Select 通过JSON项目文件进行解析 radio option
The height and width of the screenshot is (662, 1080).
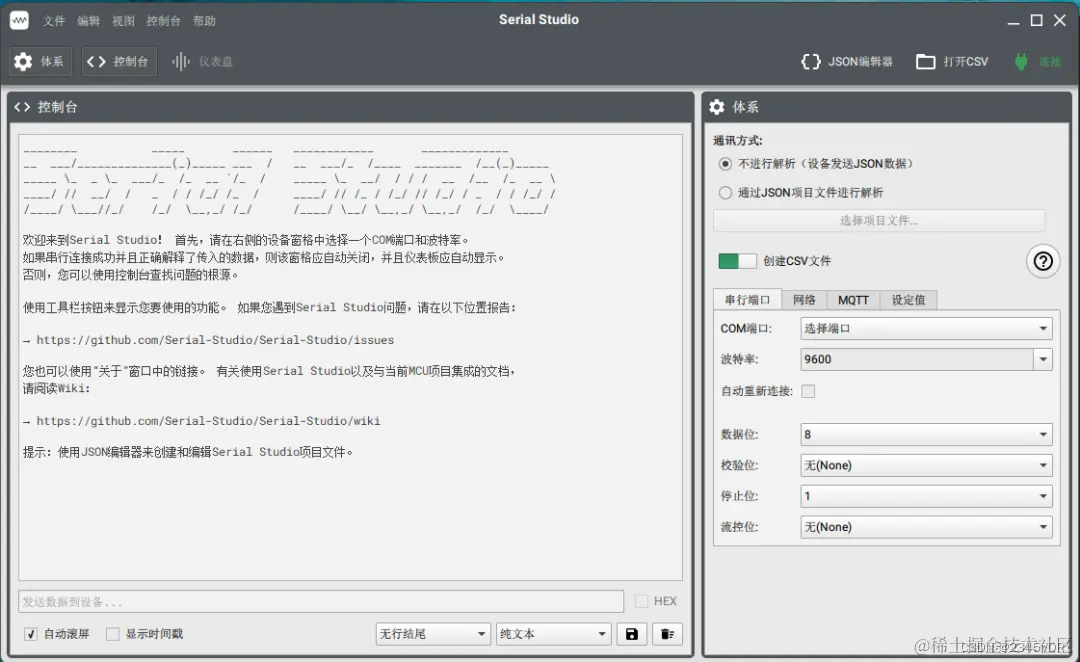pyautogui.click(x=725, y=193)
